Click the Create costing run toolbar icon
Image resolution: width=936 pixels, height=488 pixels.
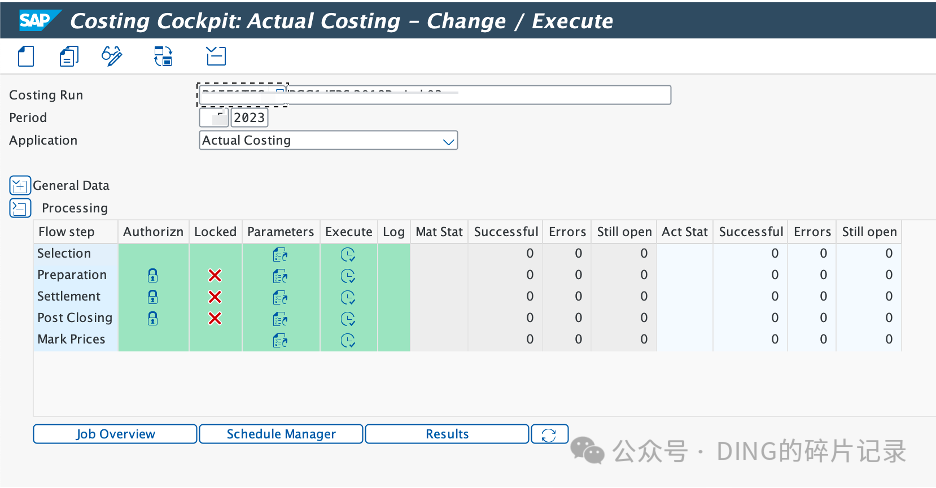point(26,57)
